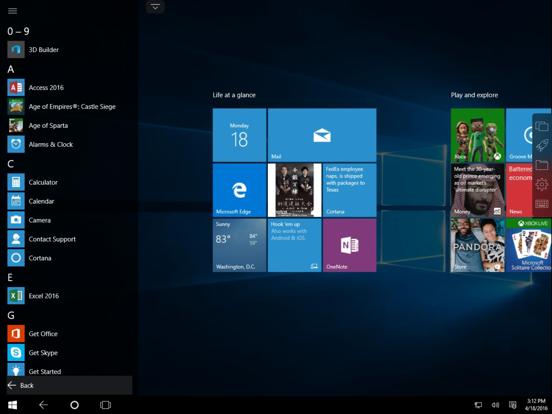The image size is (552, 414).
Task: Open the OneNote tile
Action: coord(350,245)
